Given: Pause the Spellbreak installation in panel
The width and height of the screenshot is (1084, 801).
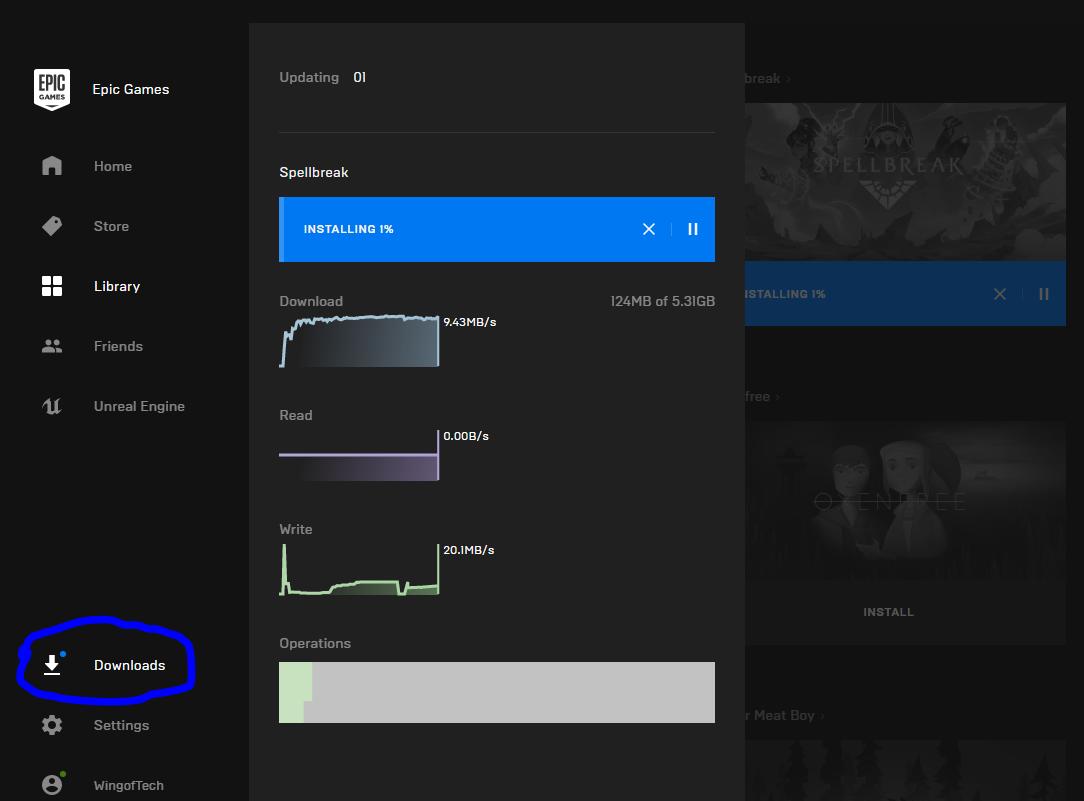Looking at the screenshot, I should [x=693, y=229].
